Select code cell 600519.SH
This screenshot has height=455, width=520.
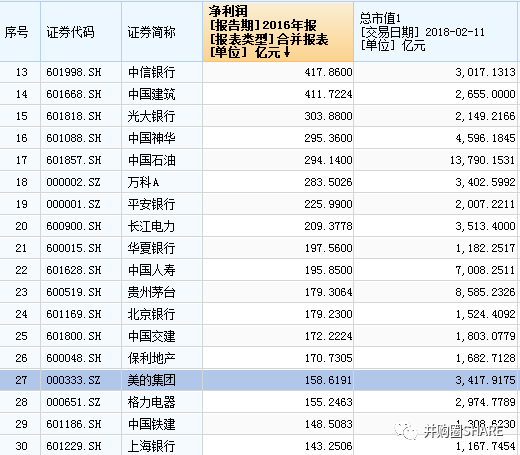(x=81, y=292)
